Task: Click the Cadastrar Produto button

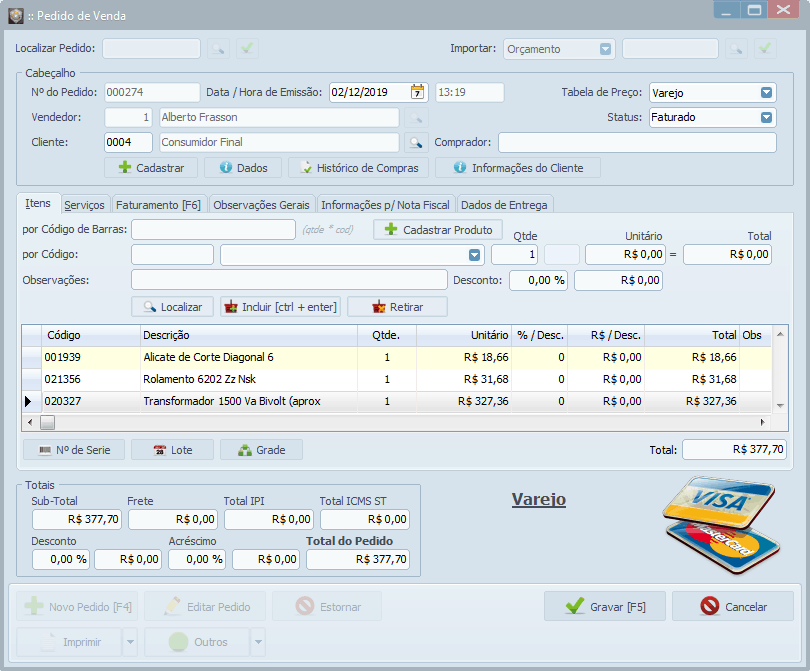Action: coord(439,230)
